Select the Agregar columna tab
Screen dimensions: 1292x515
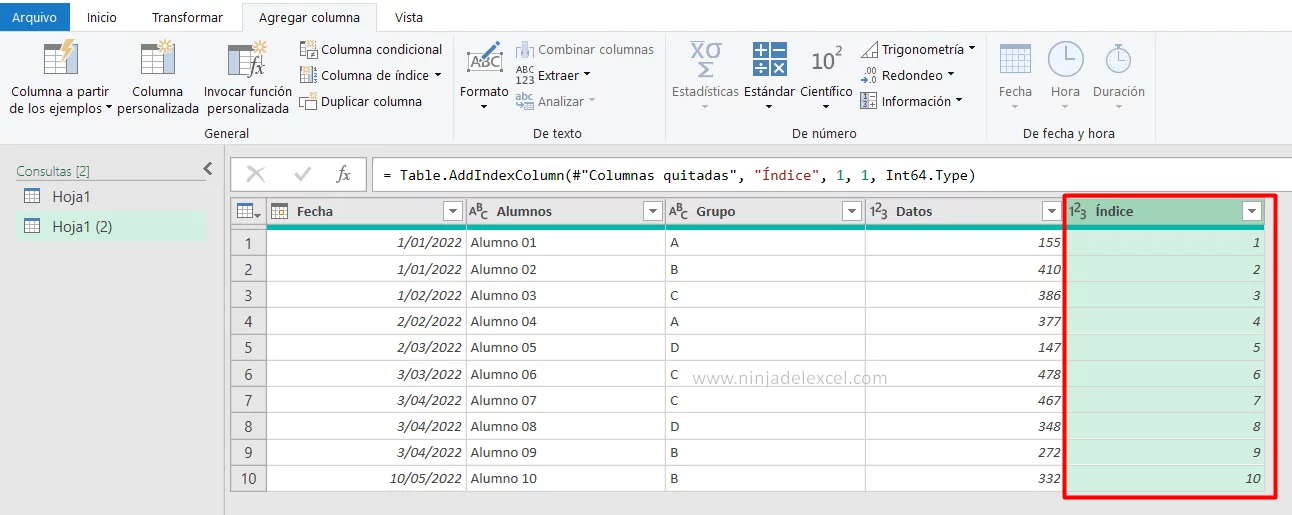pyautogui.click(x=309, y=17)
